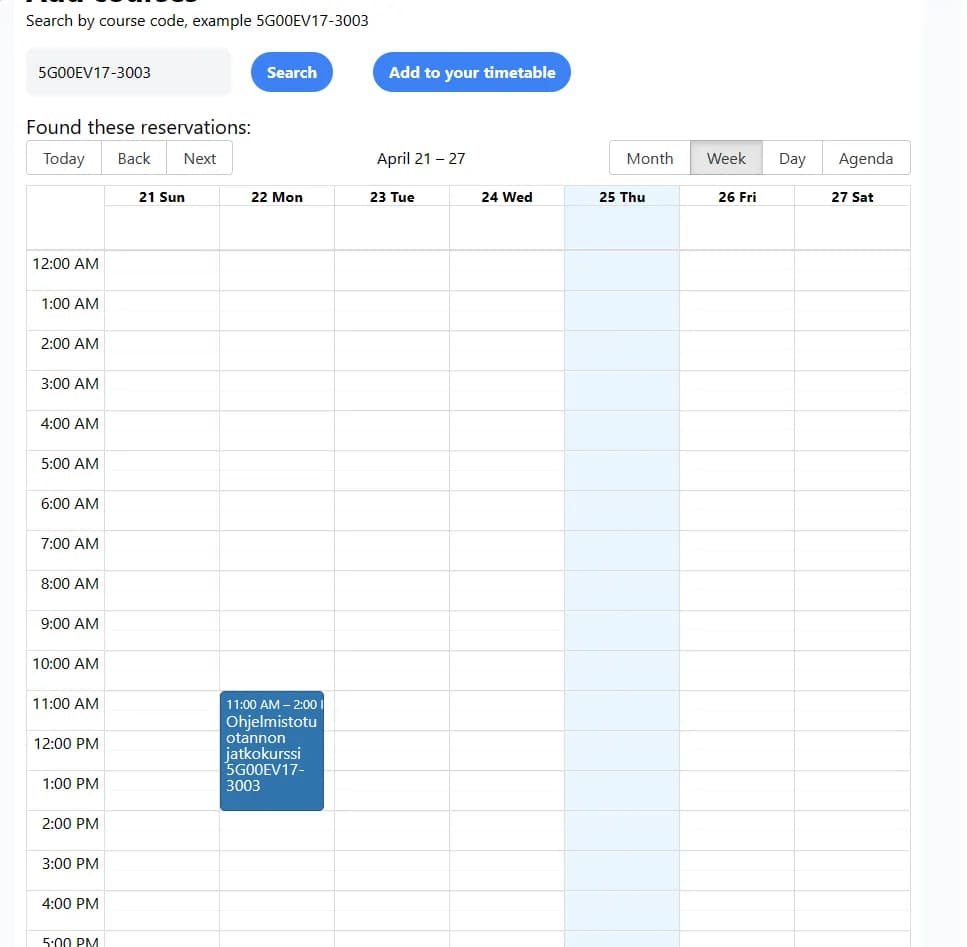
Task: Click the 3:00 AM time label
Action: click(x=70, y=384)
